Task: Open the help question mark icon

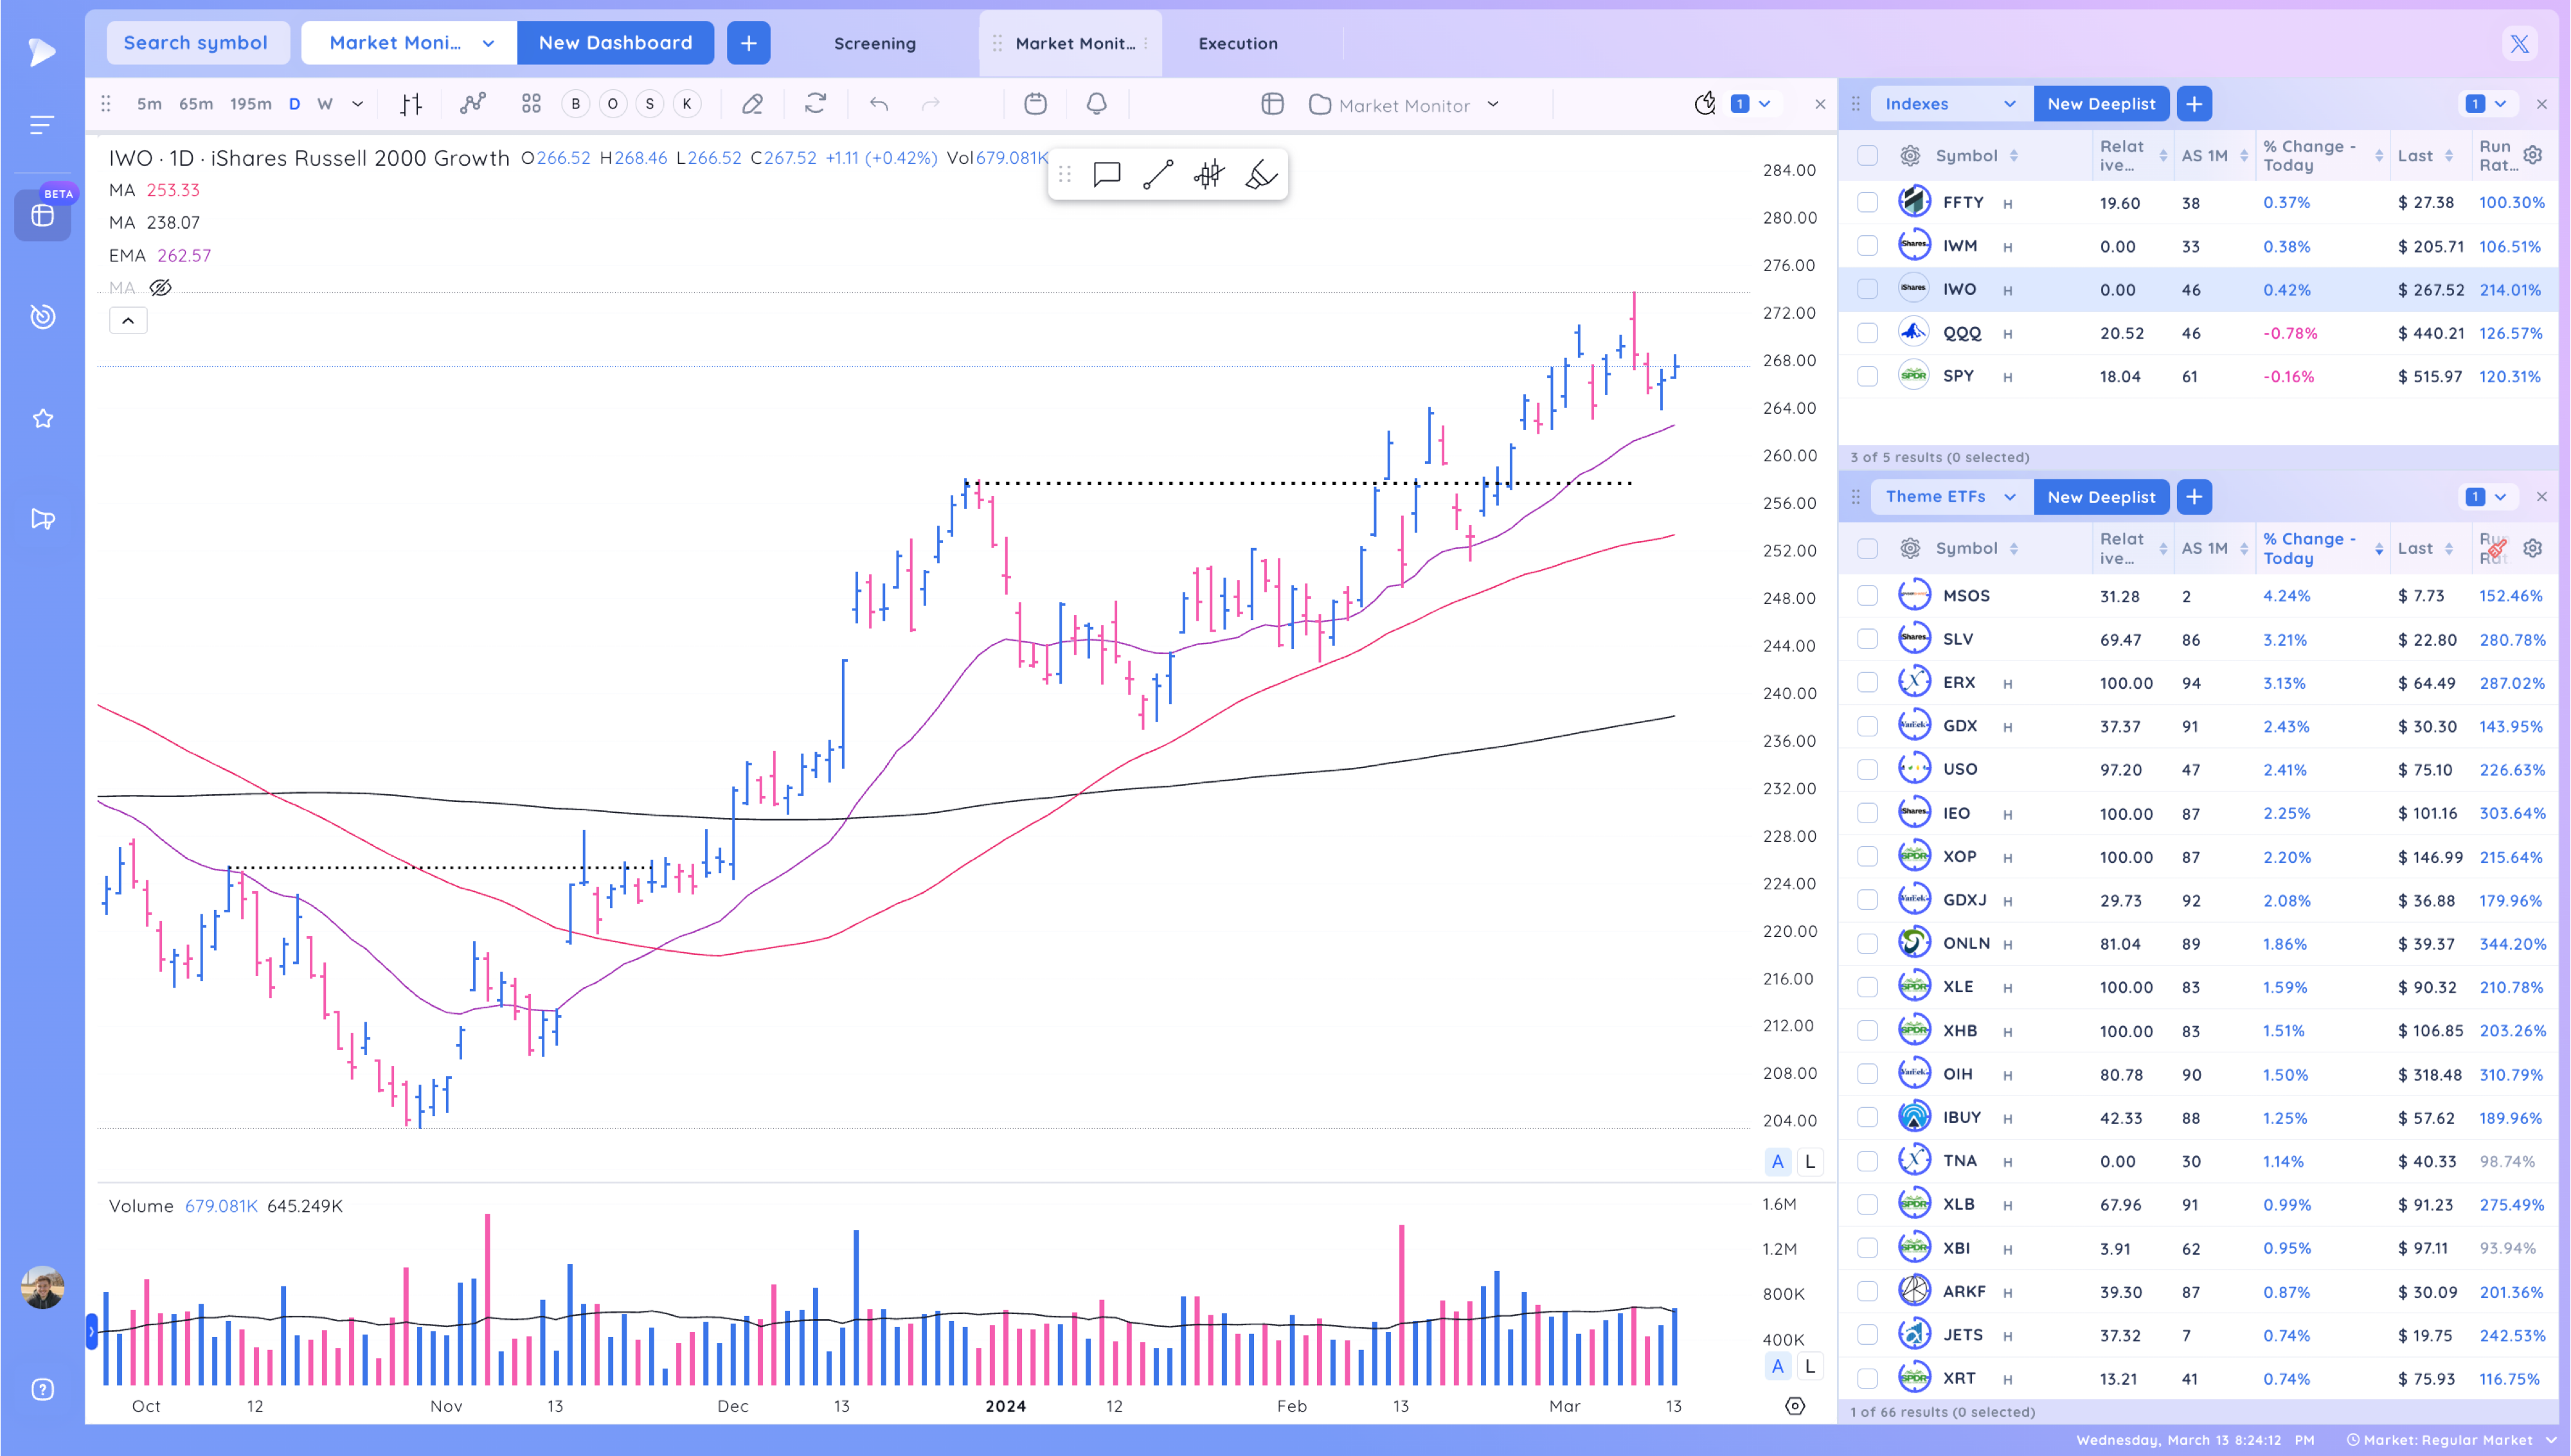Action: click(x=42, y=1389)
